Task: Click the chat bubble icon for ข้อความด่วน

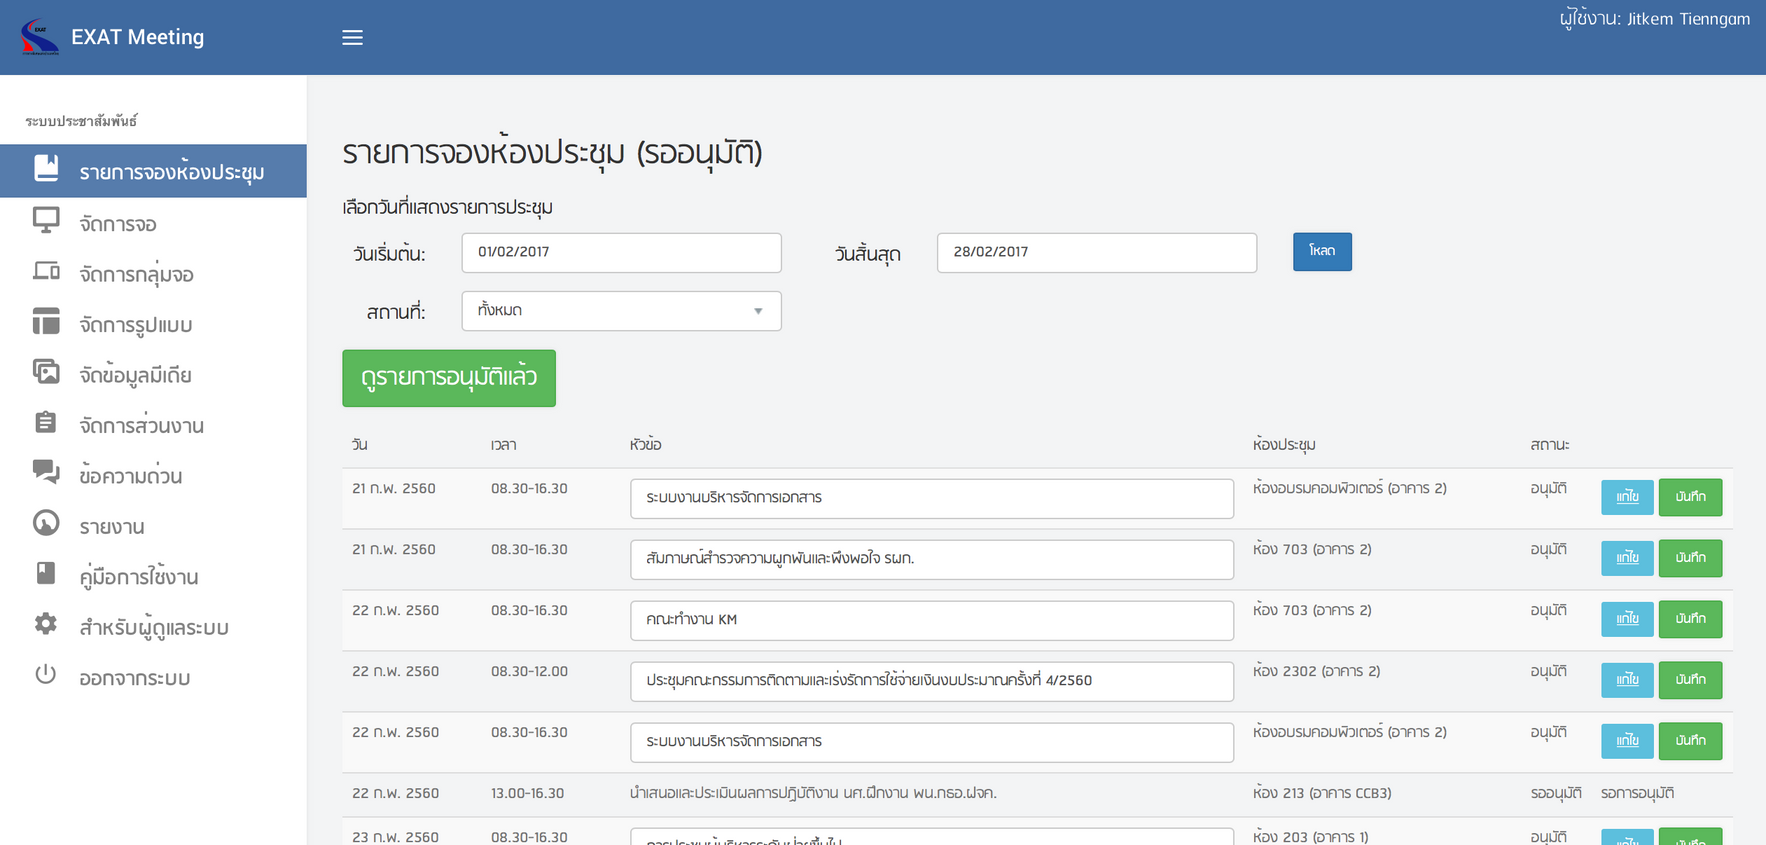Action: click(46, 473)
